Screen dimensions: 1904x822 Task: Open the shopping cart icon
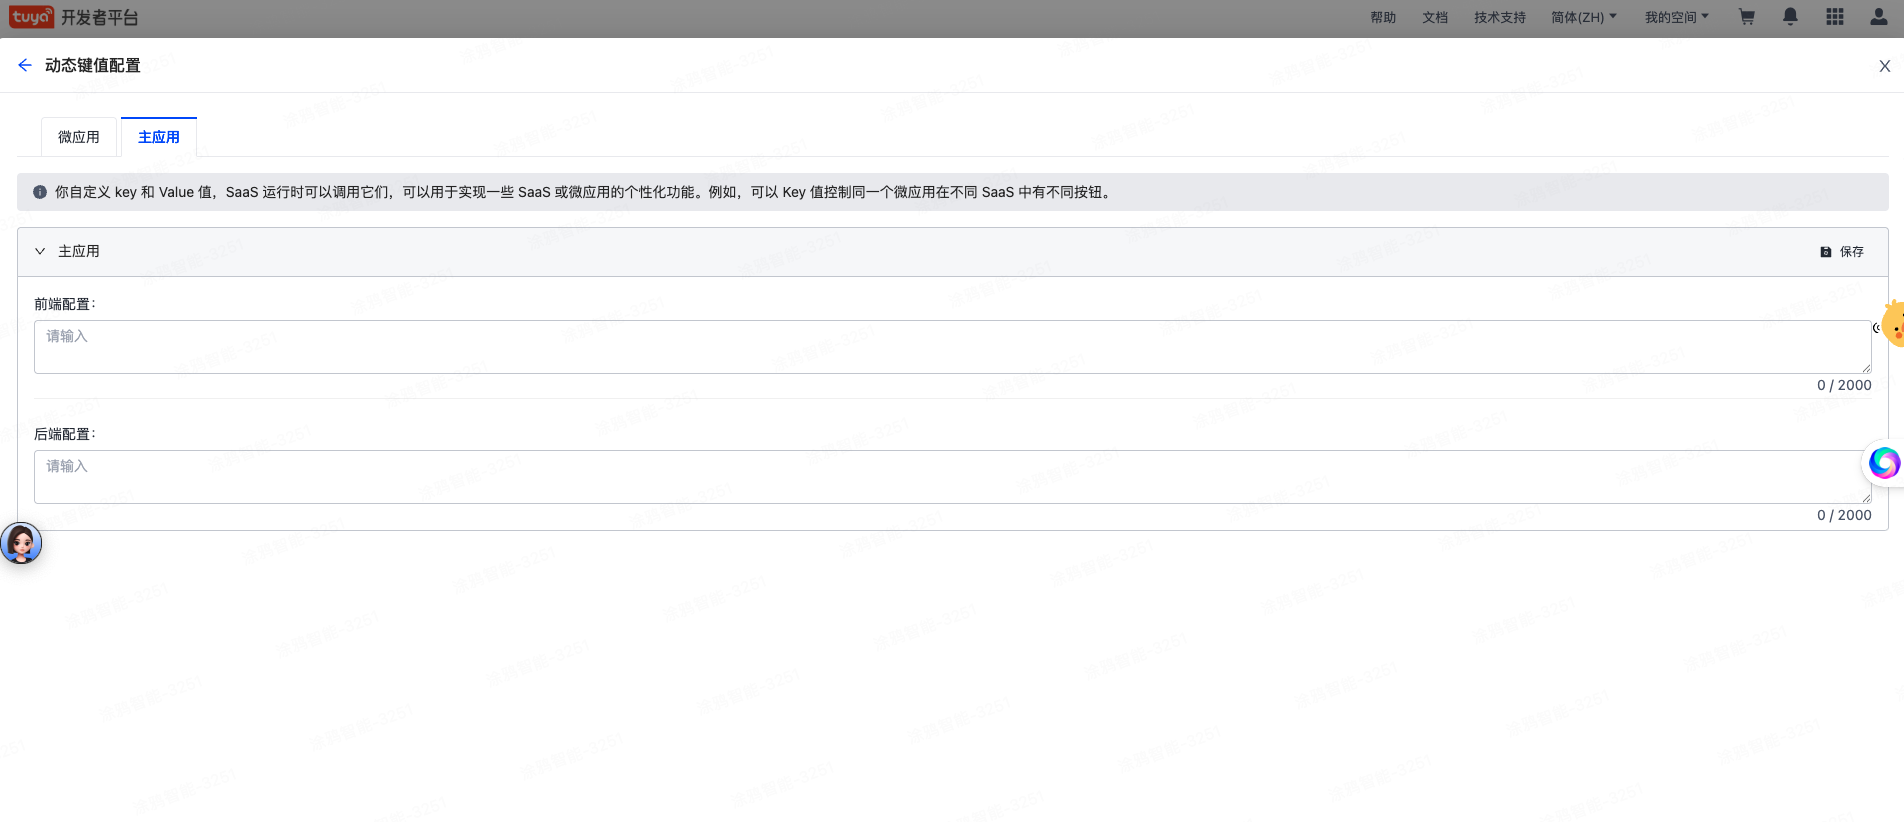pos(1746,17)
